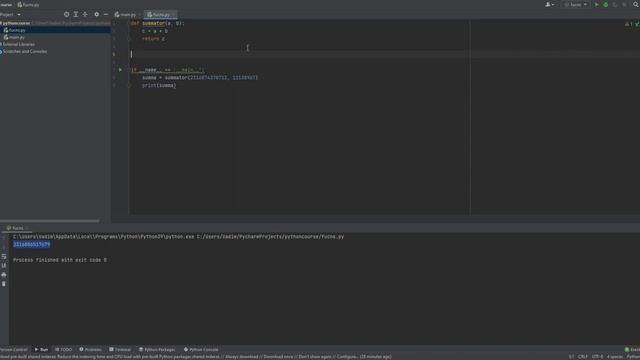Hide the Project panel with minus icon

pyautogui.click(x=106, y=14)
